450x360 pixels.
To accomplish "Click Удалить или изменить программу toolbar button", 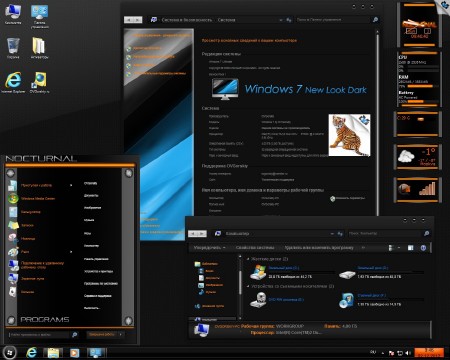I will [x=319, y=248].
